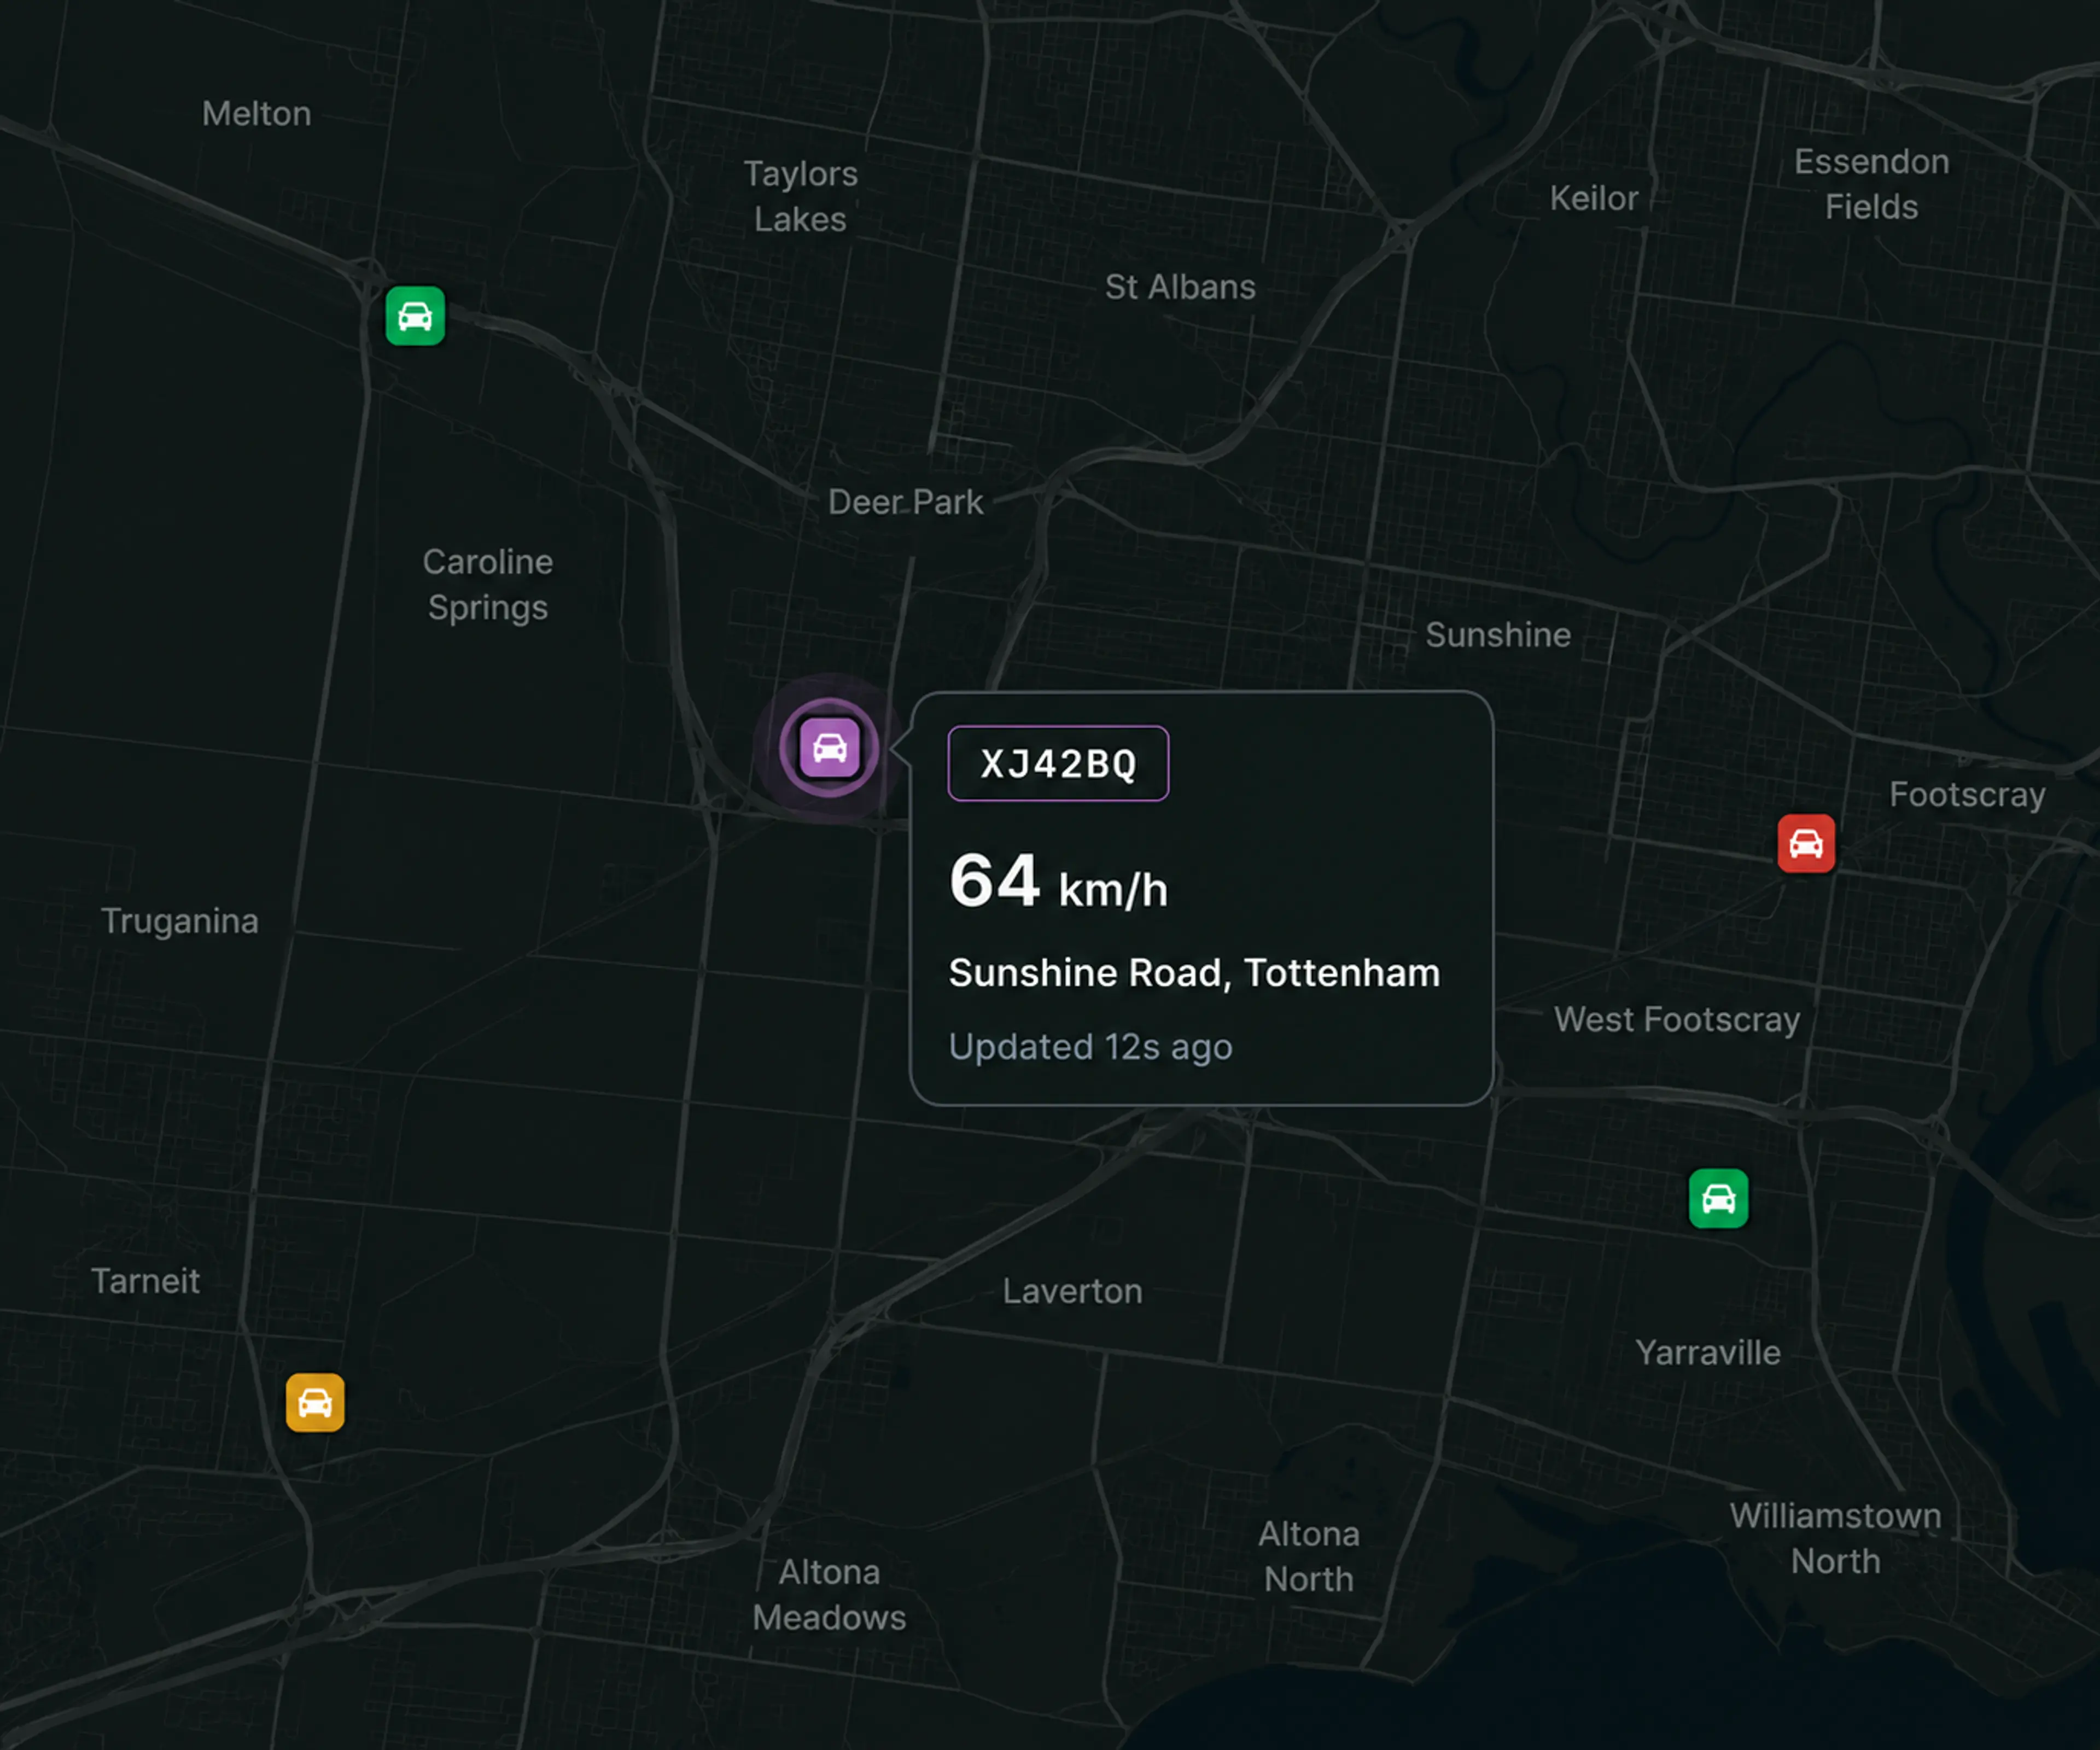Click the Truganina map label
The image size is (2100, 1750).
180,921
